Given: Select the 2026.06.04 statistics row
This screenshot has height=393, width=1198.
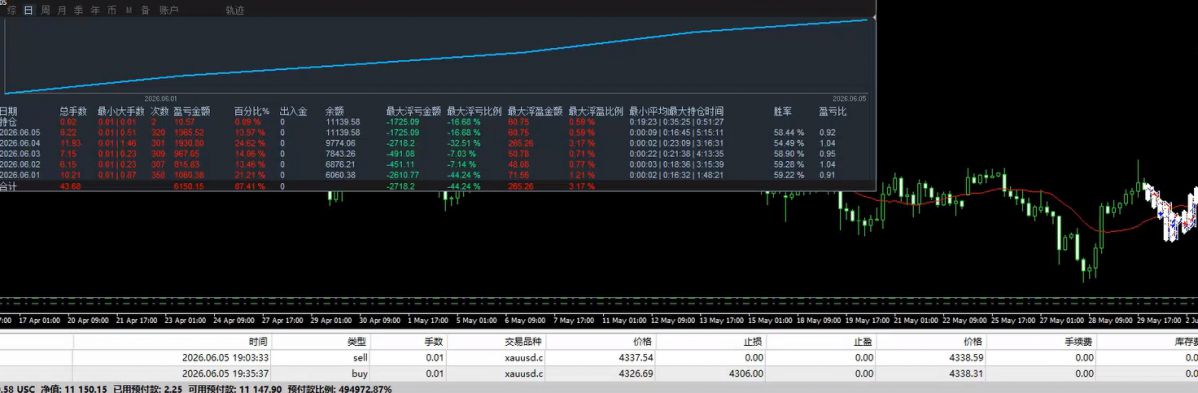Looking at the screenshot, I should point(437,143).
